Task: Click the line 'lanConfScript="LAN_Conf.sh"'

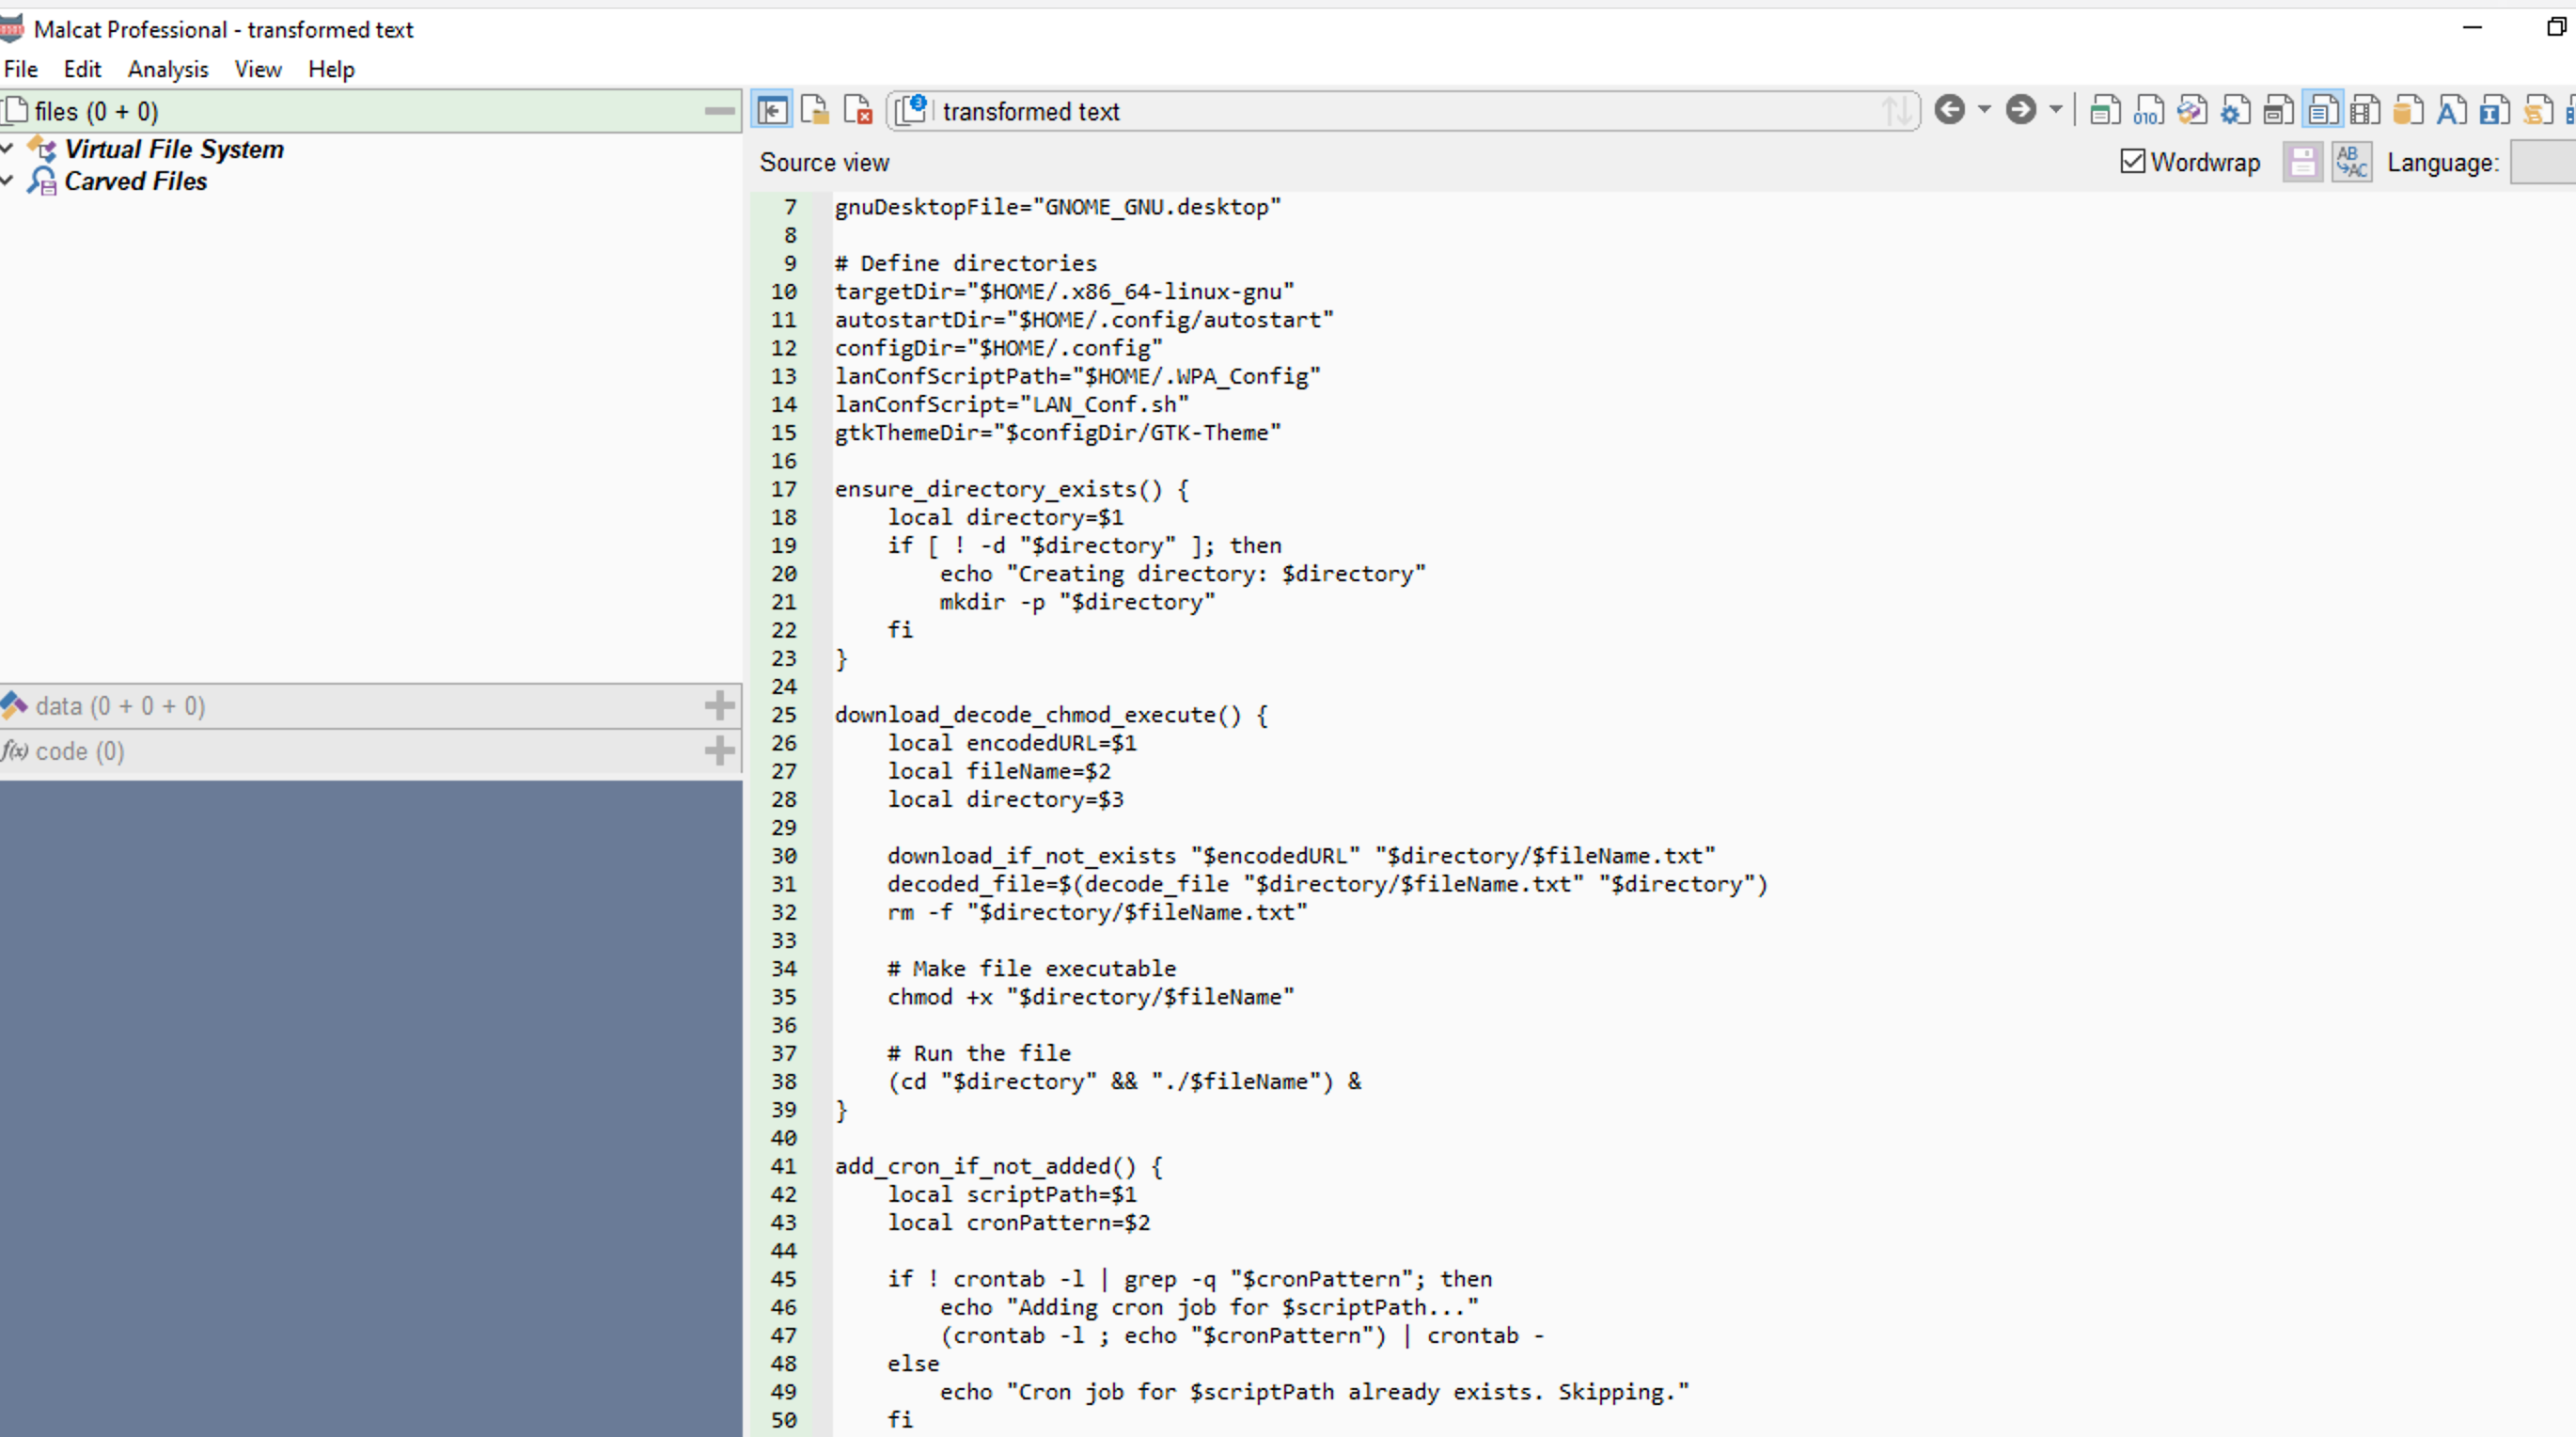Action: coord(1012,404)
